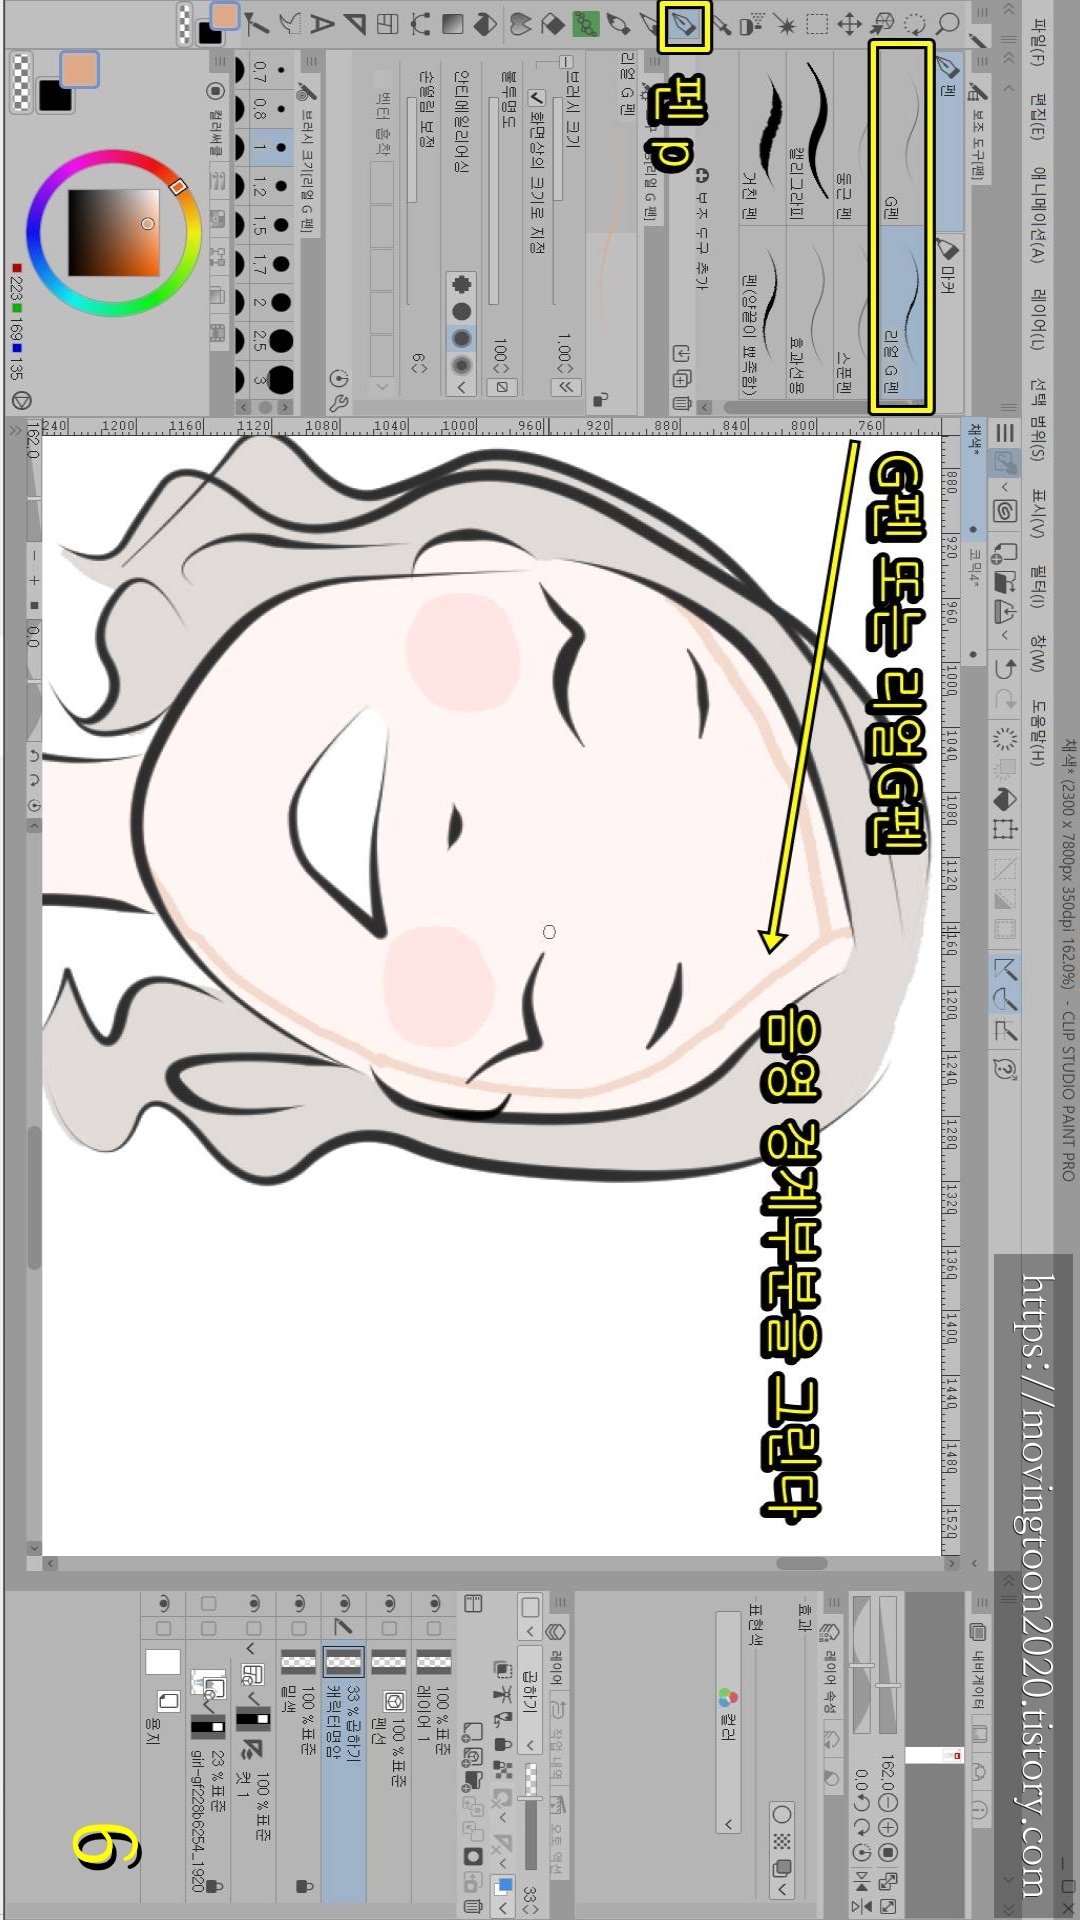Select the 거친 펜 sub tool
This screenshot has width=1080, height=1920.
(x=762, y=137)
